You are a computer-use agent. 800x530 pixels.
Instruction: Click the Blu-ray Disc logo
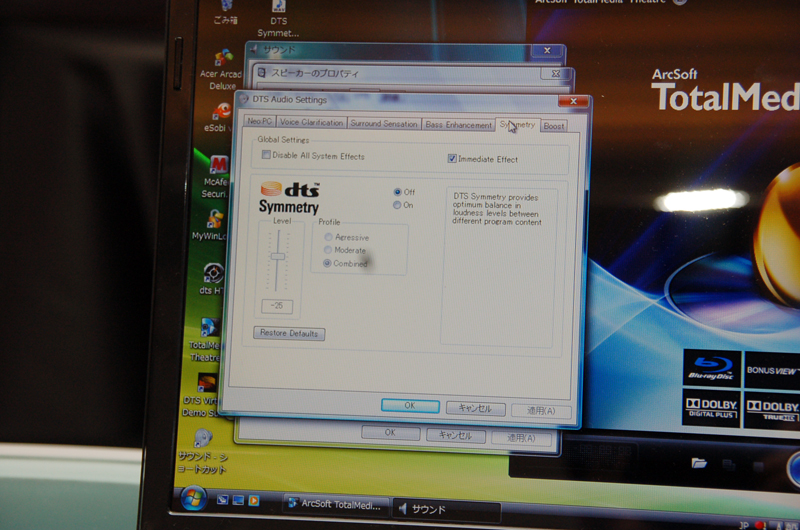[711, 368]
